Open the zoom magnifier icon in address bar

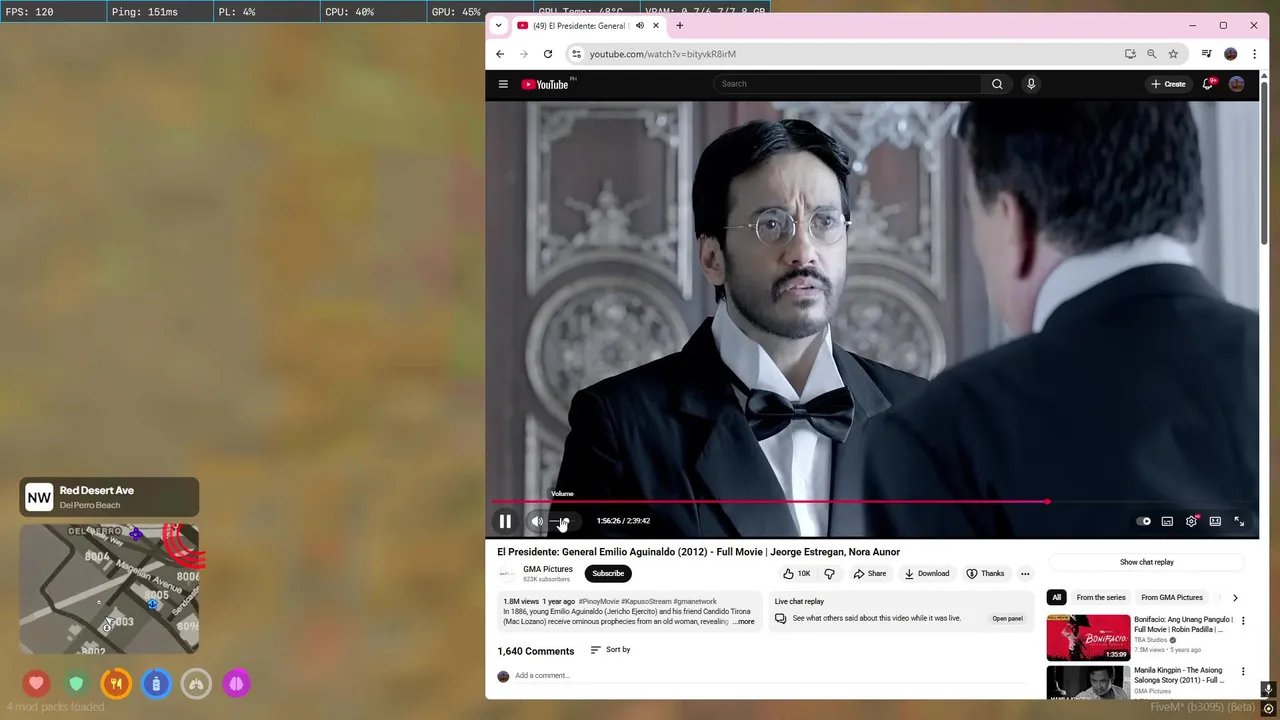click(1151, 54)
